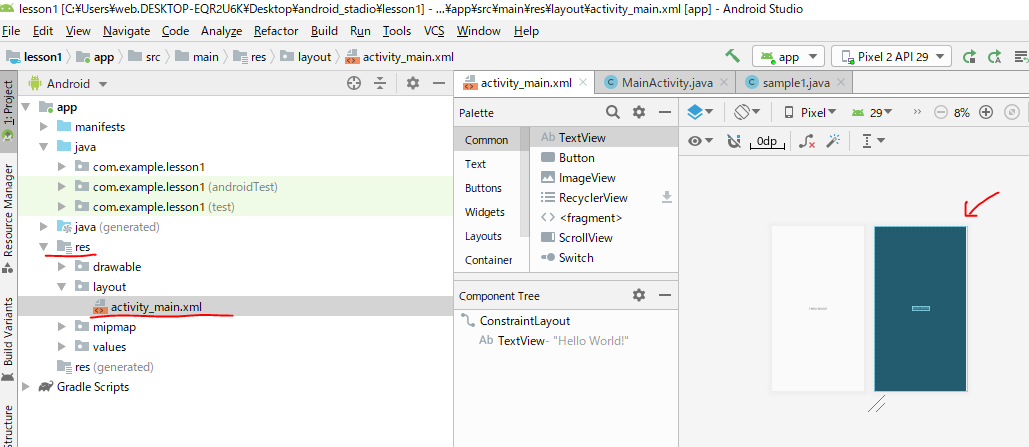Open Component Tree settings gear

639,295
